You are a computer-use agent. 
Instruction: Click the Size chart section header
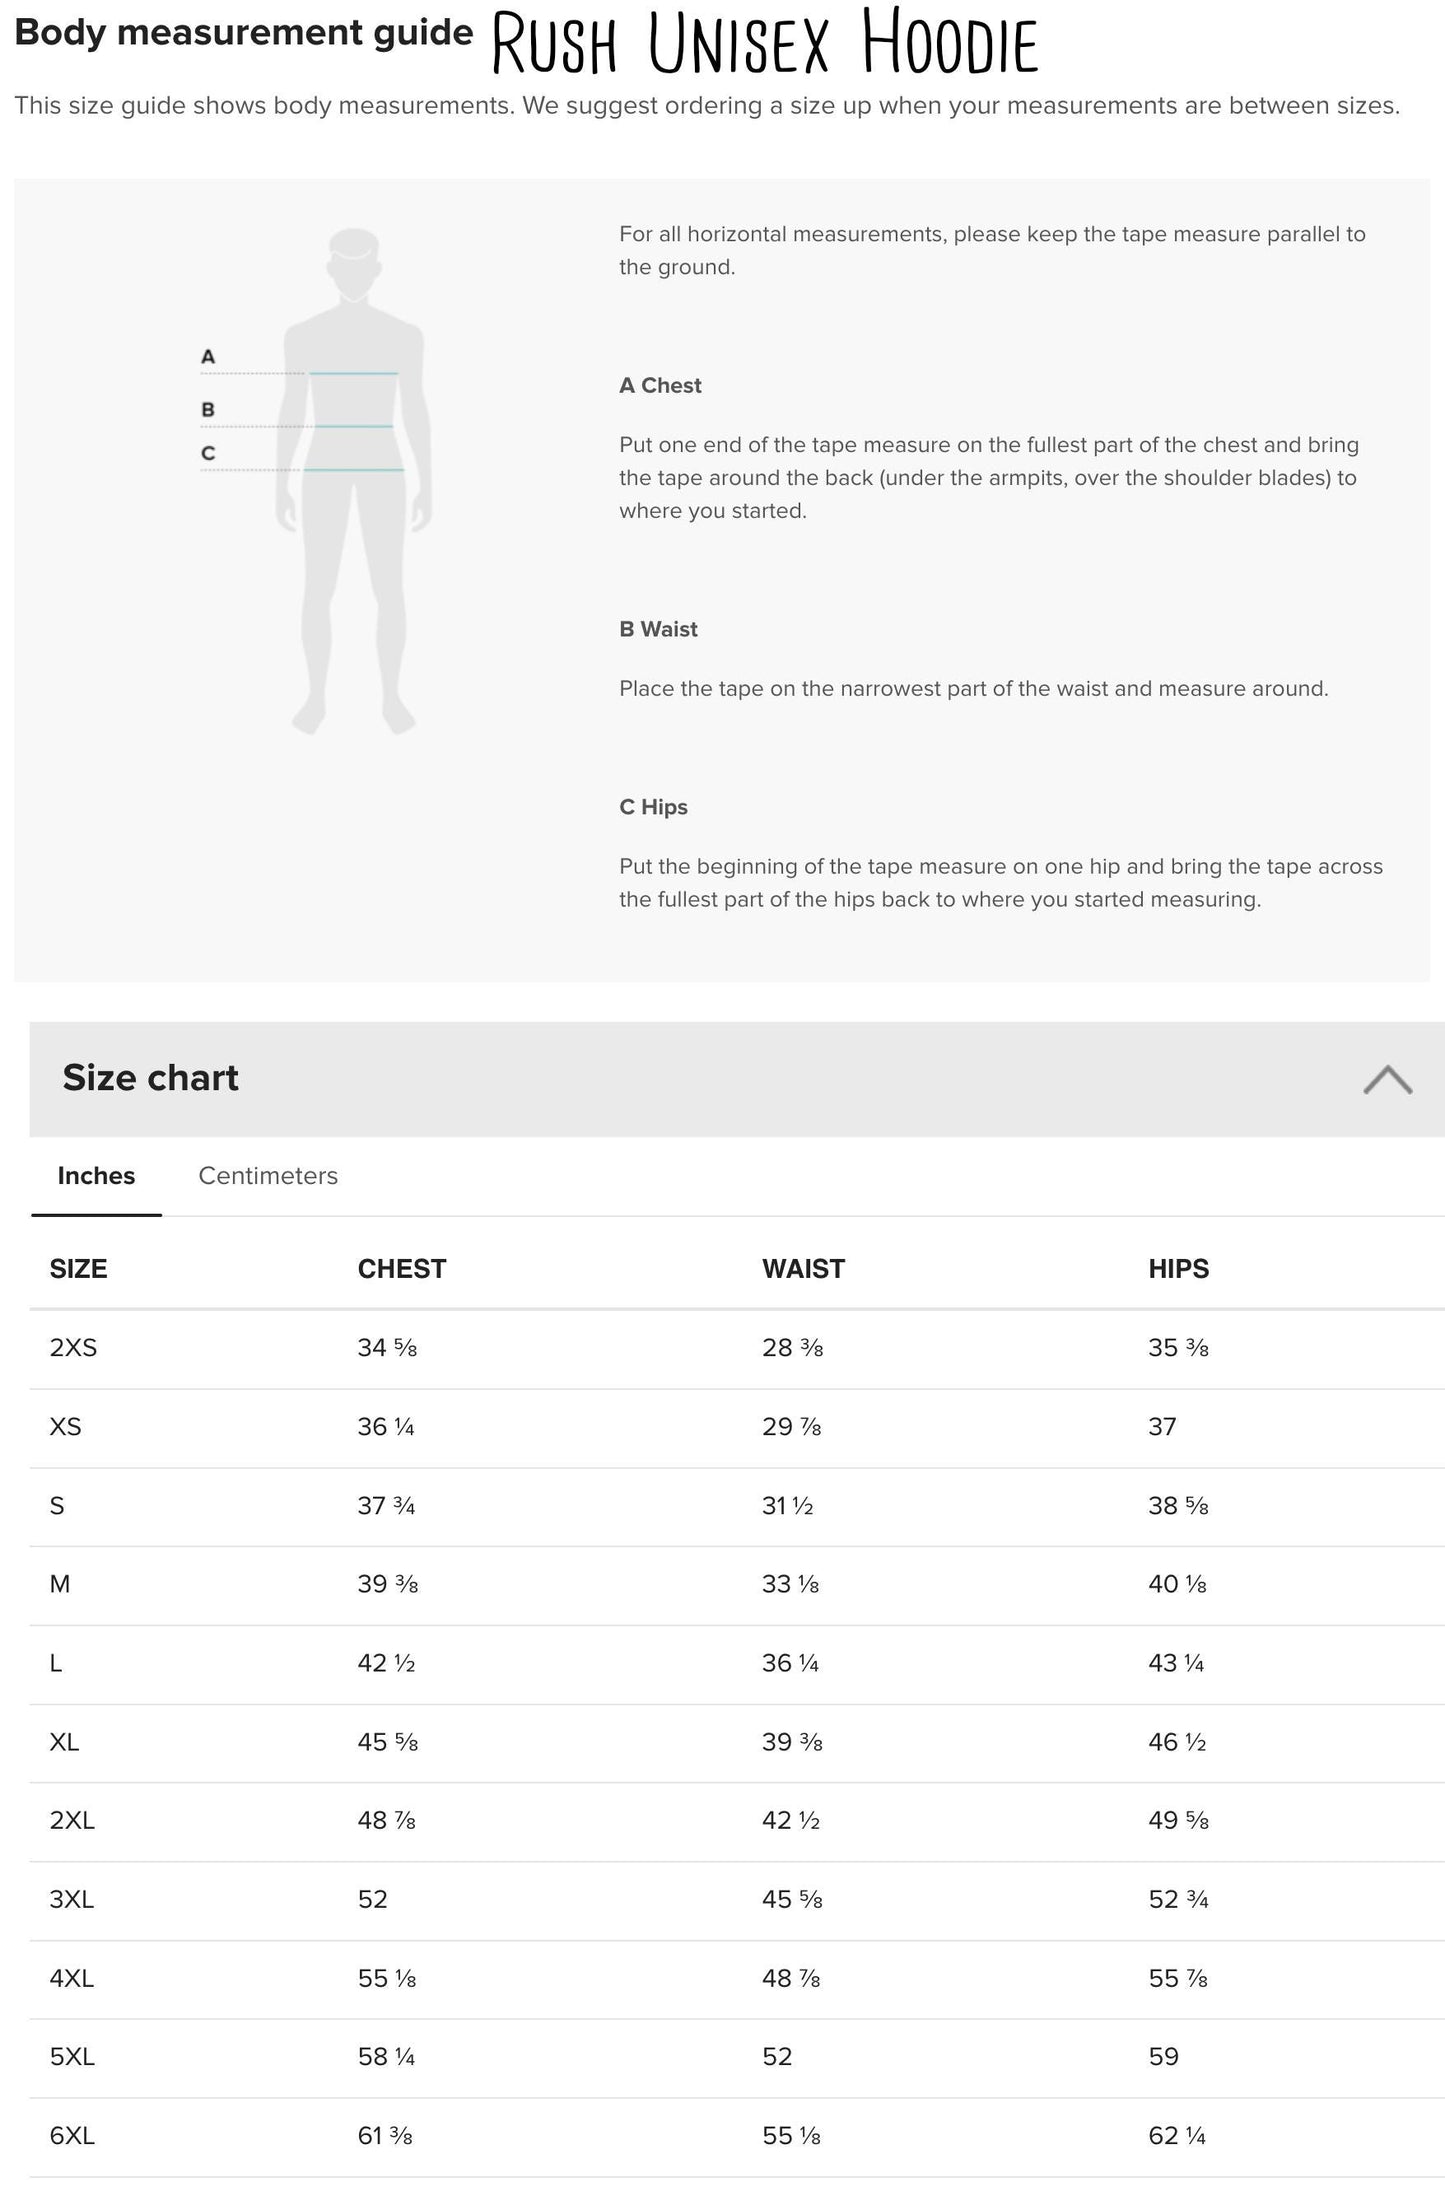point(150,1078)
